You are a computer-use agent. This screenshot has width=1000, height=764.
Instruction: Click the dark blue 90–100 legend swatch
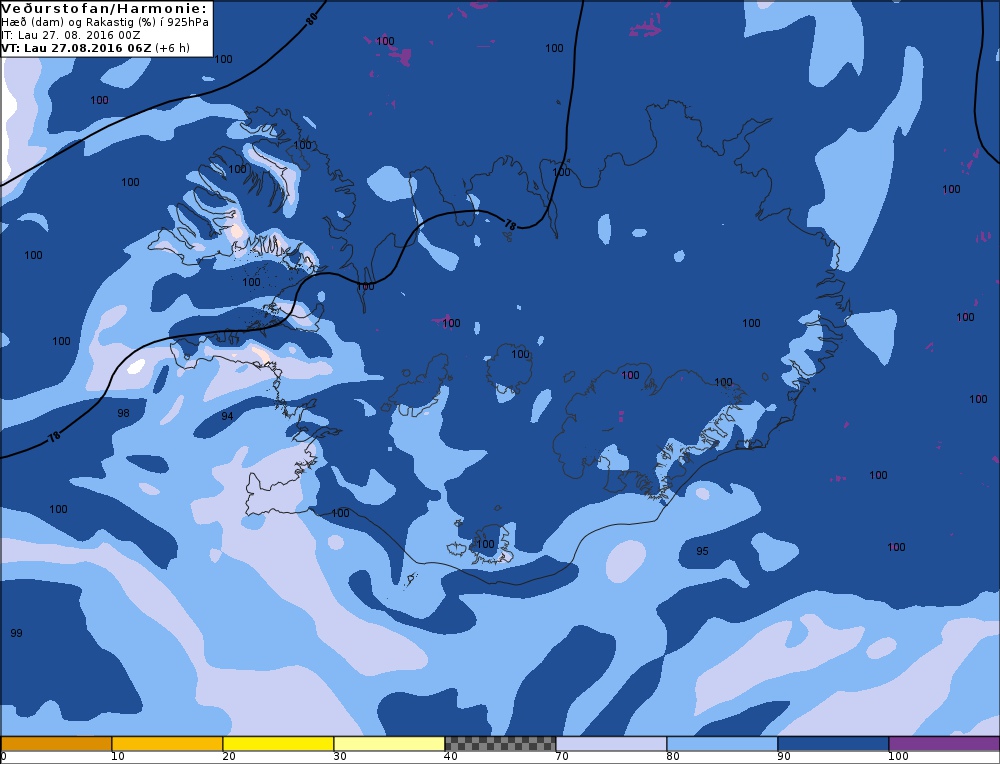point(833,744)
